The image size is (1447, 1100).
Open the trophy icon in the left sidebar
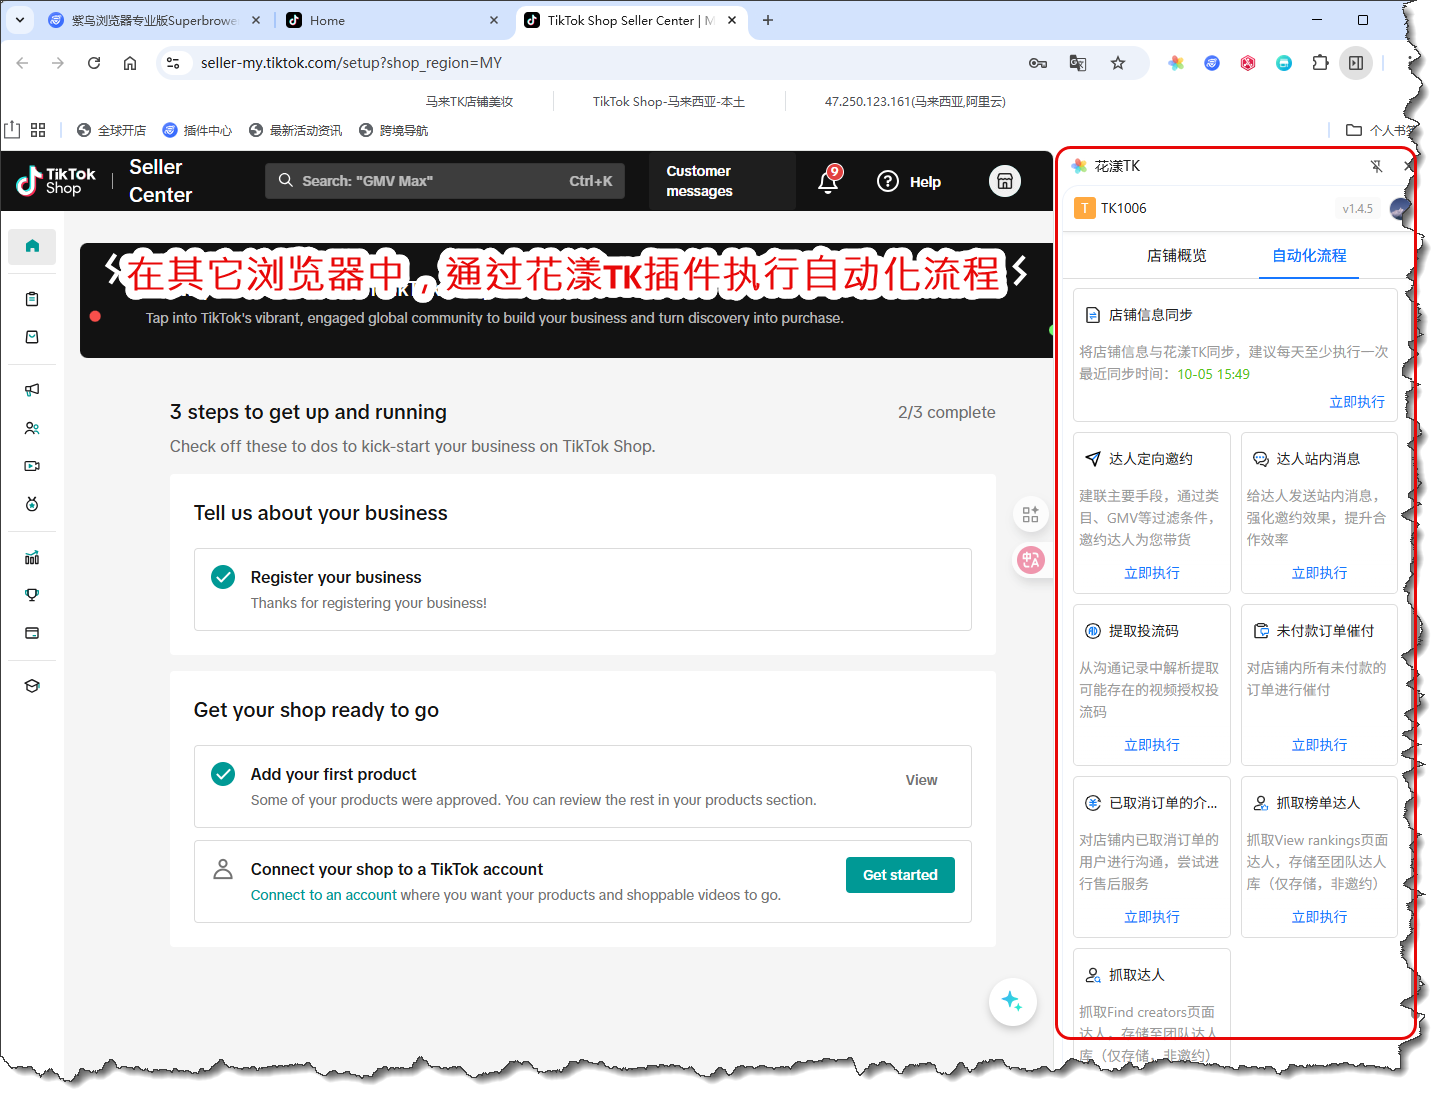tap(32, 595)
